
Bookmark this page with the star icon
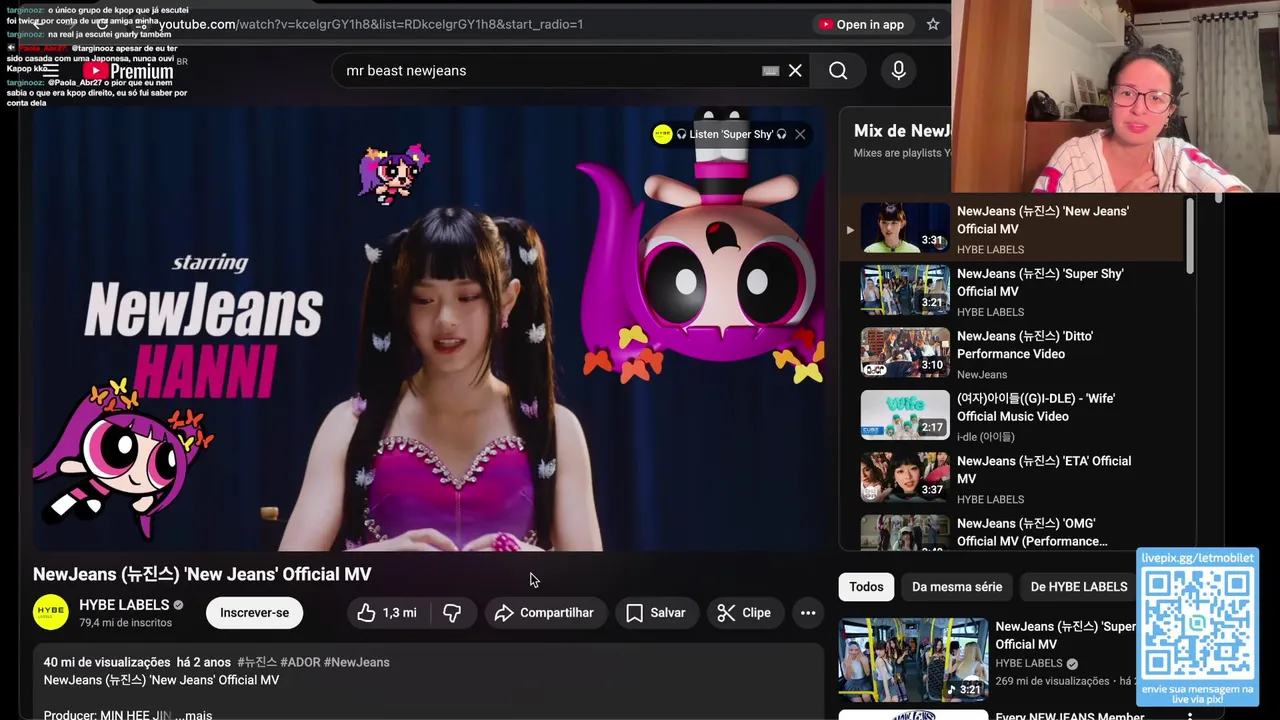[x=933, y=24]
